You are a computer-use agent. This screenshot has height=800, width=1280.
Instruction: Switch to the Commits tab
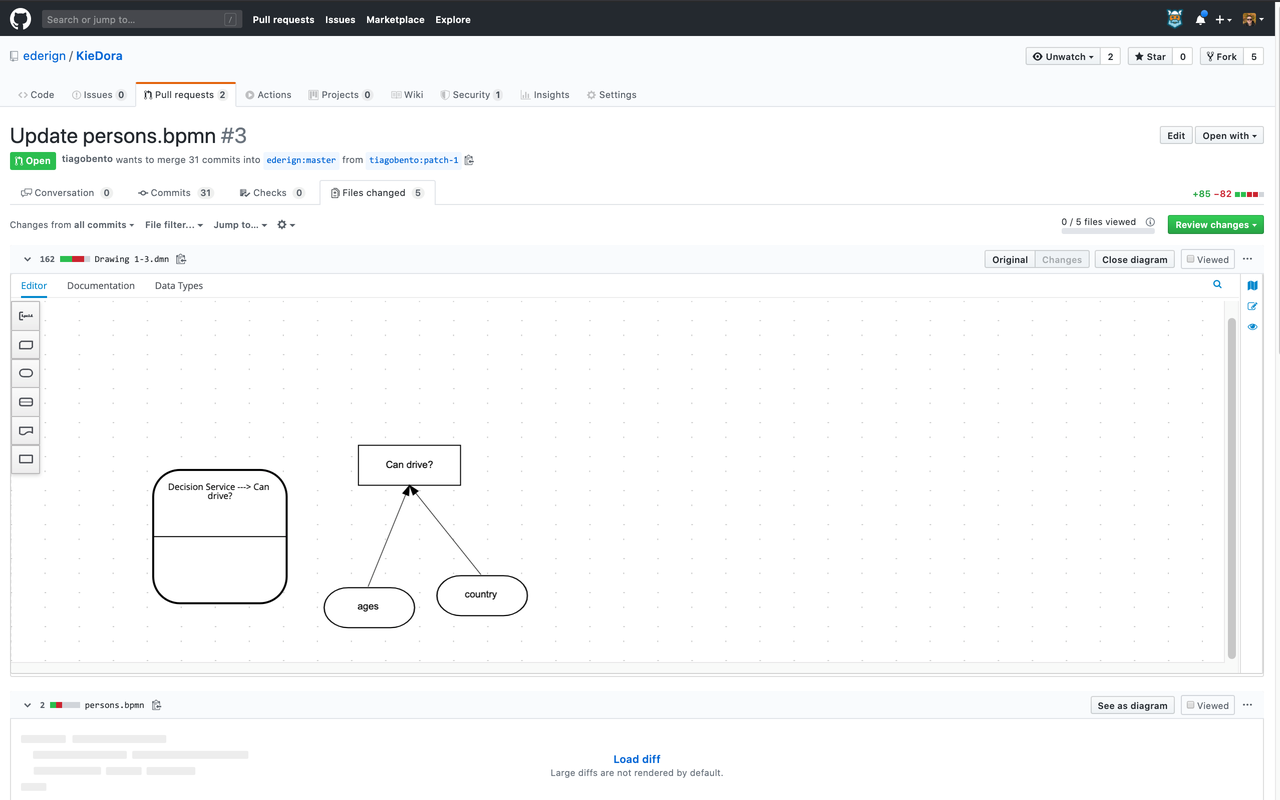pyautogui.click(x=176, y=193)
